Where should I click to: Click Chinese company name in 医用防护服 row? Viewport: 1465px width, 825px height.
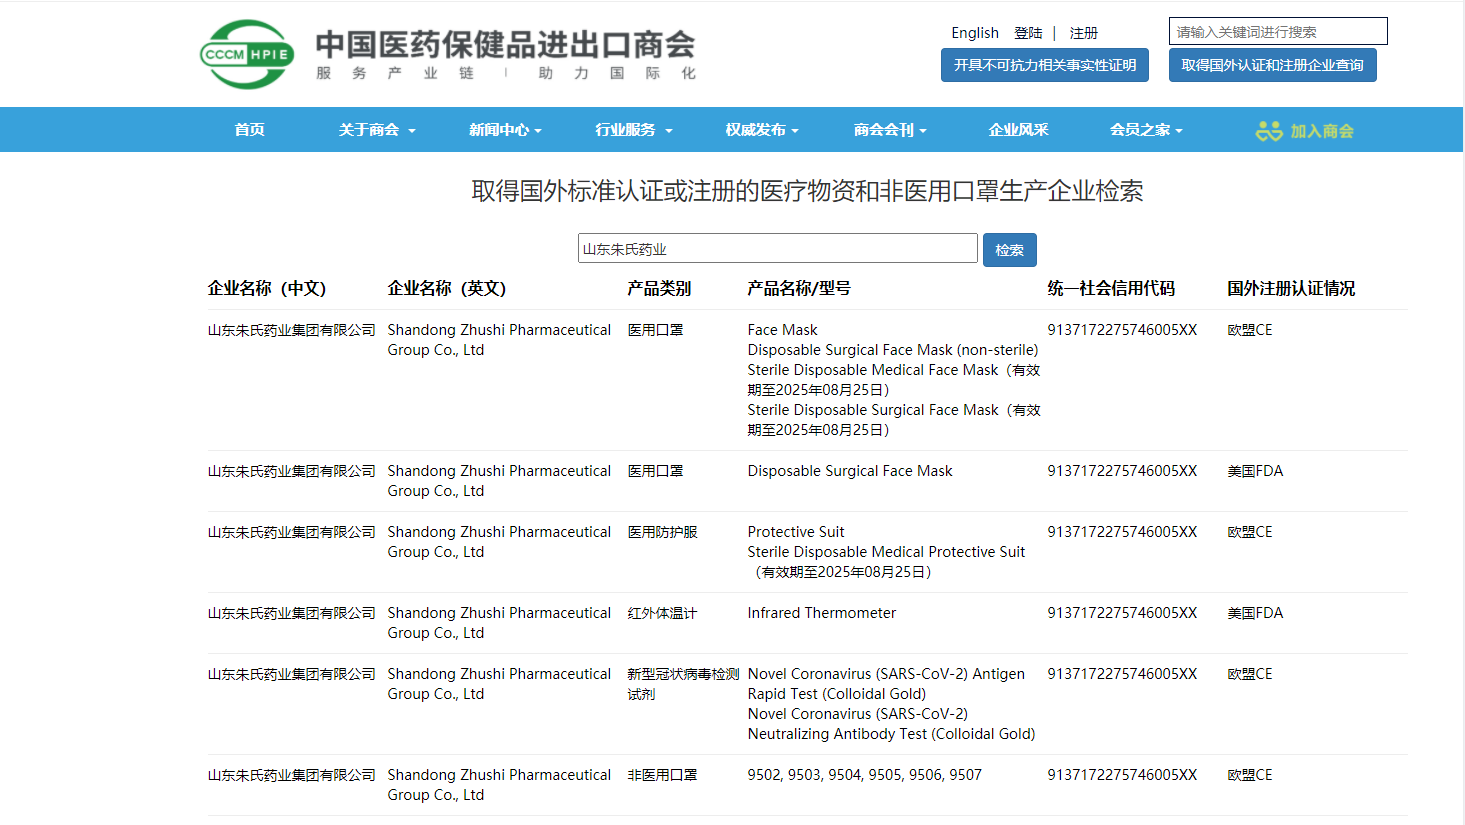tap(291, 532)
